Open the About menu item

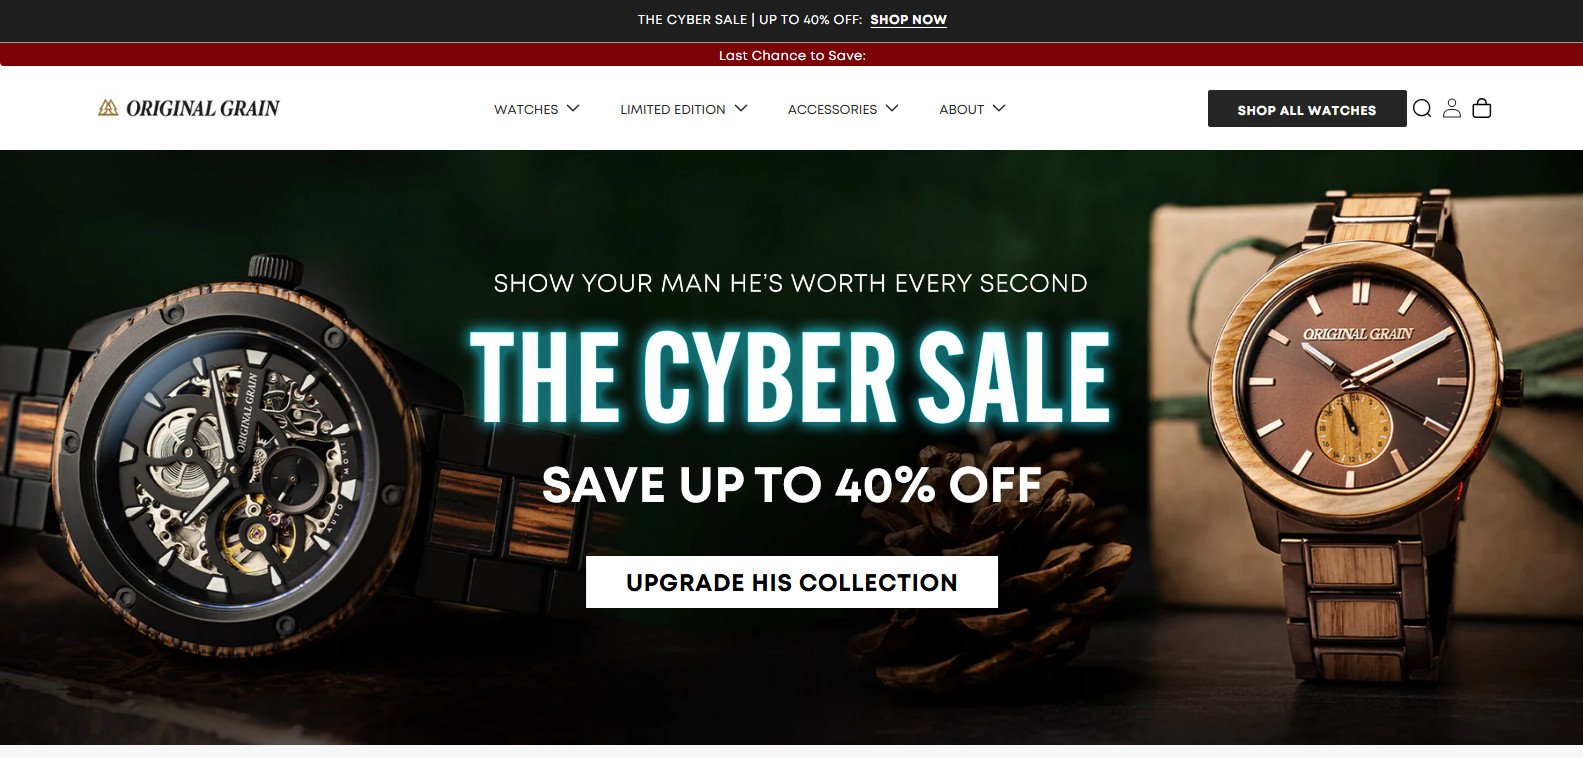pos(962,109)
